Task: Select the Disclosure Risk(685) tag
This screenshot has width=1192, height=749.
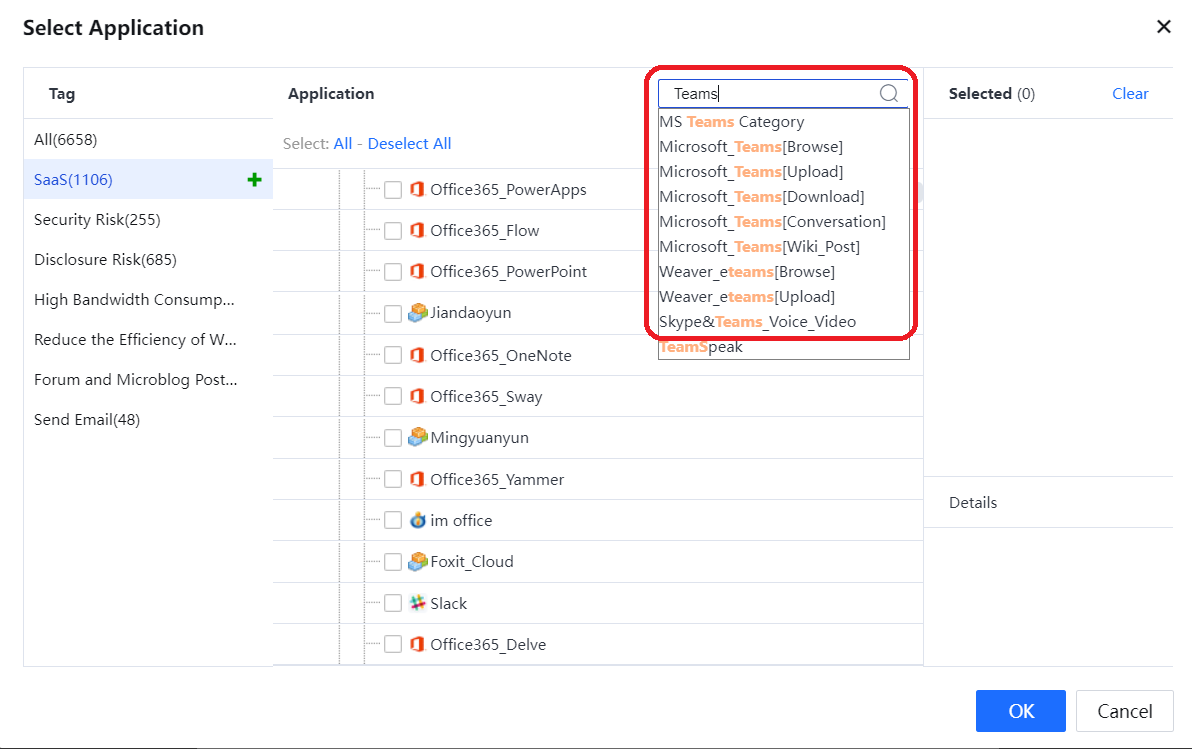Action: [148, 260]
